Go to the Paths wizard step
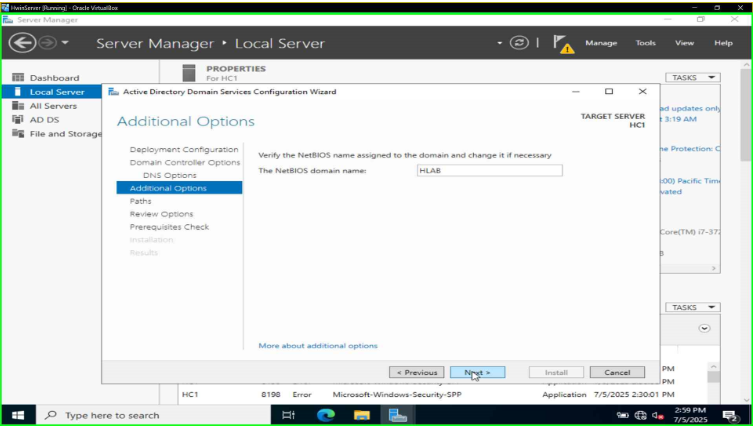This screenshot has height=427, width=753. click(x=140, y=201)
